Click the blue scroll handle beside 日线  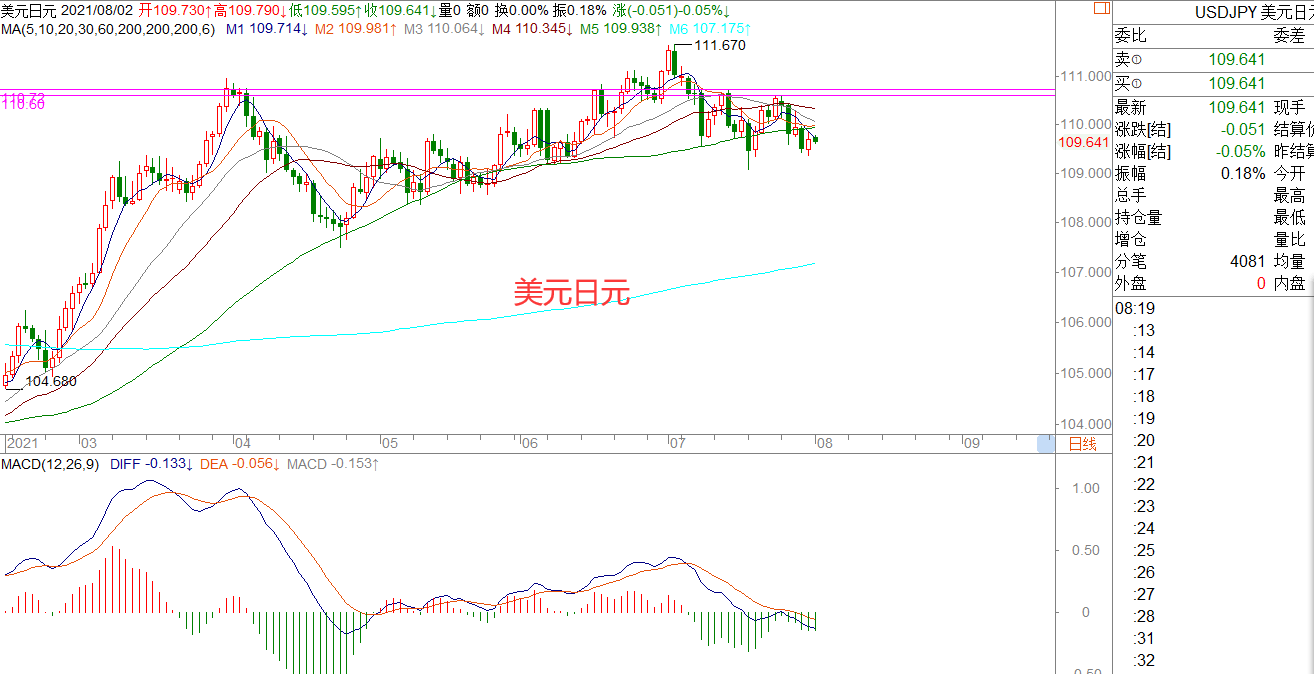tap(1045, 443)
